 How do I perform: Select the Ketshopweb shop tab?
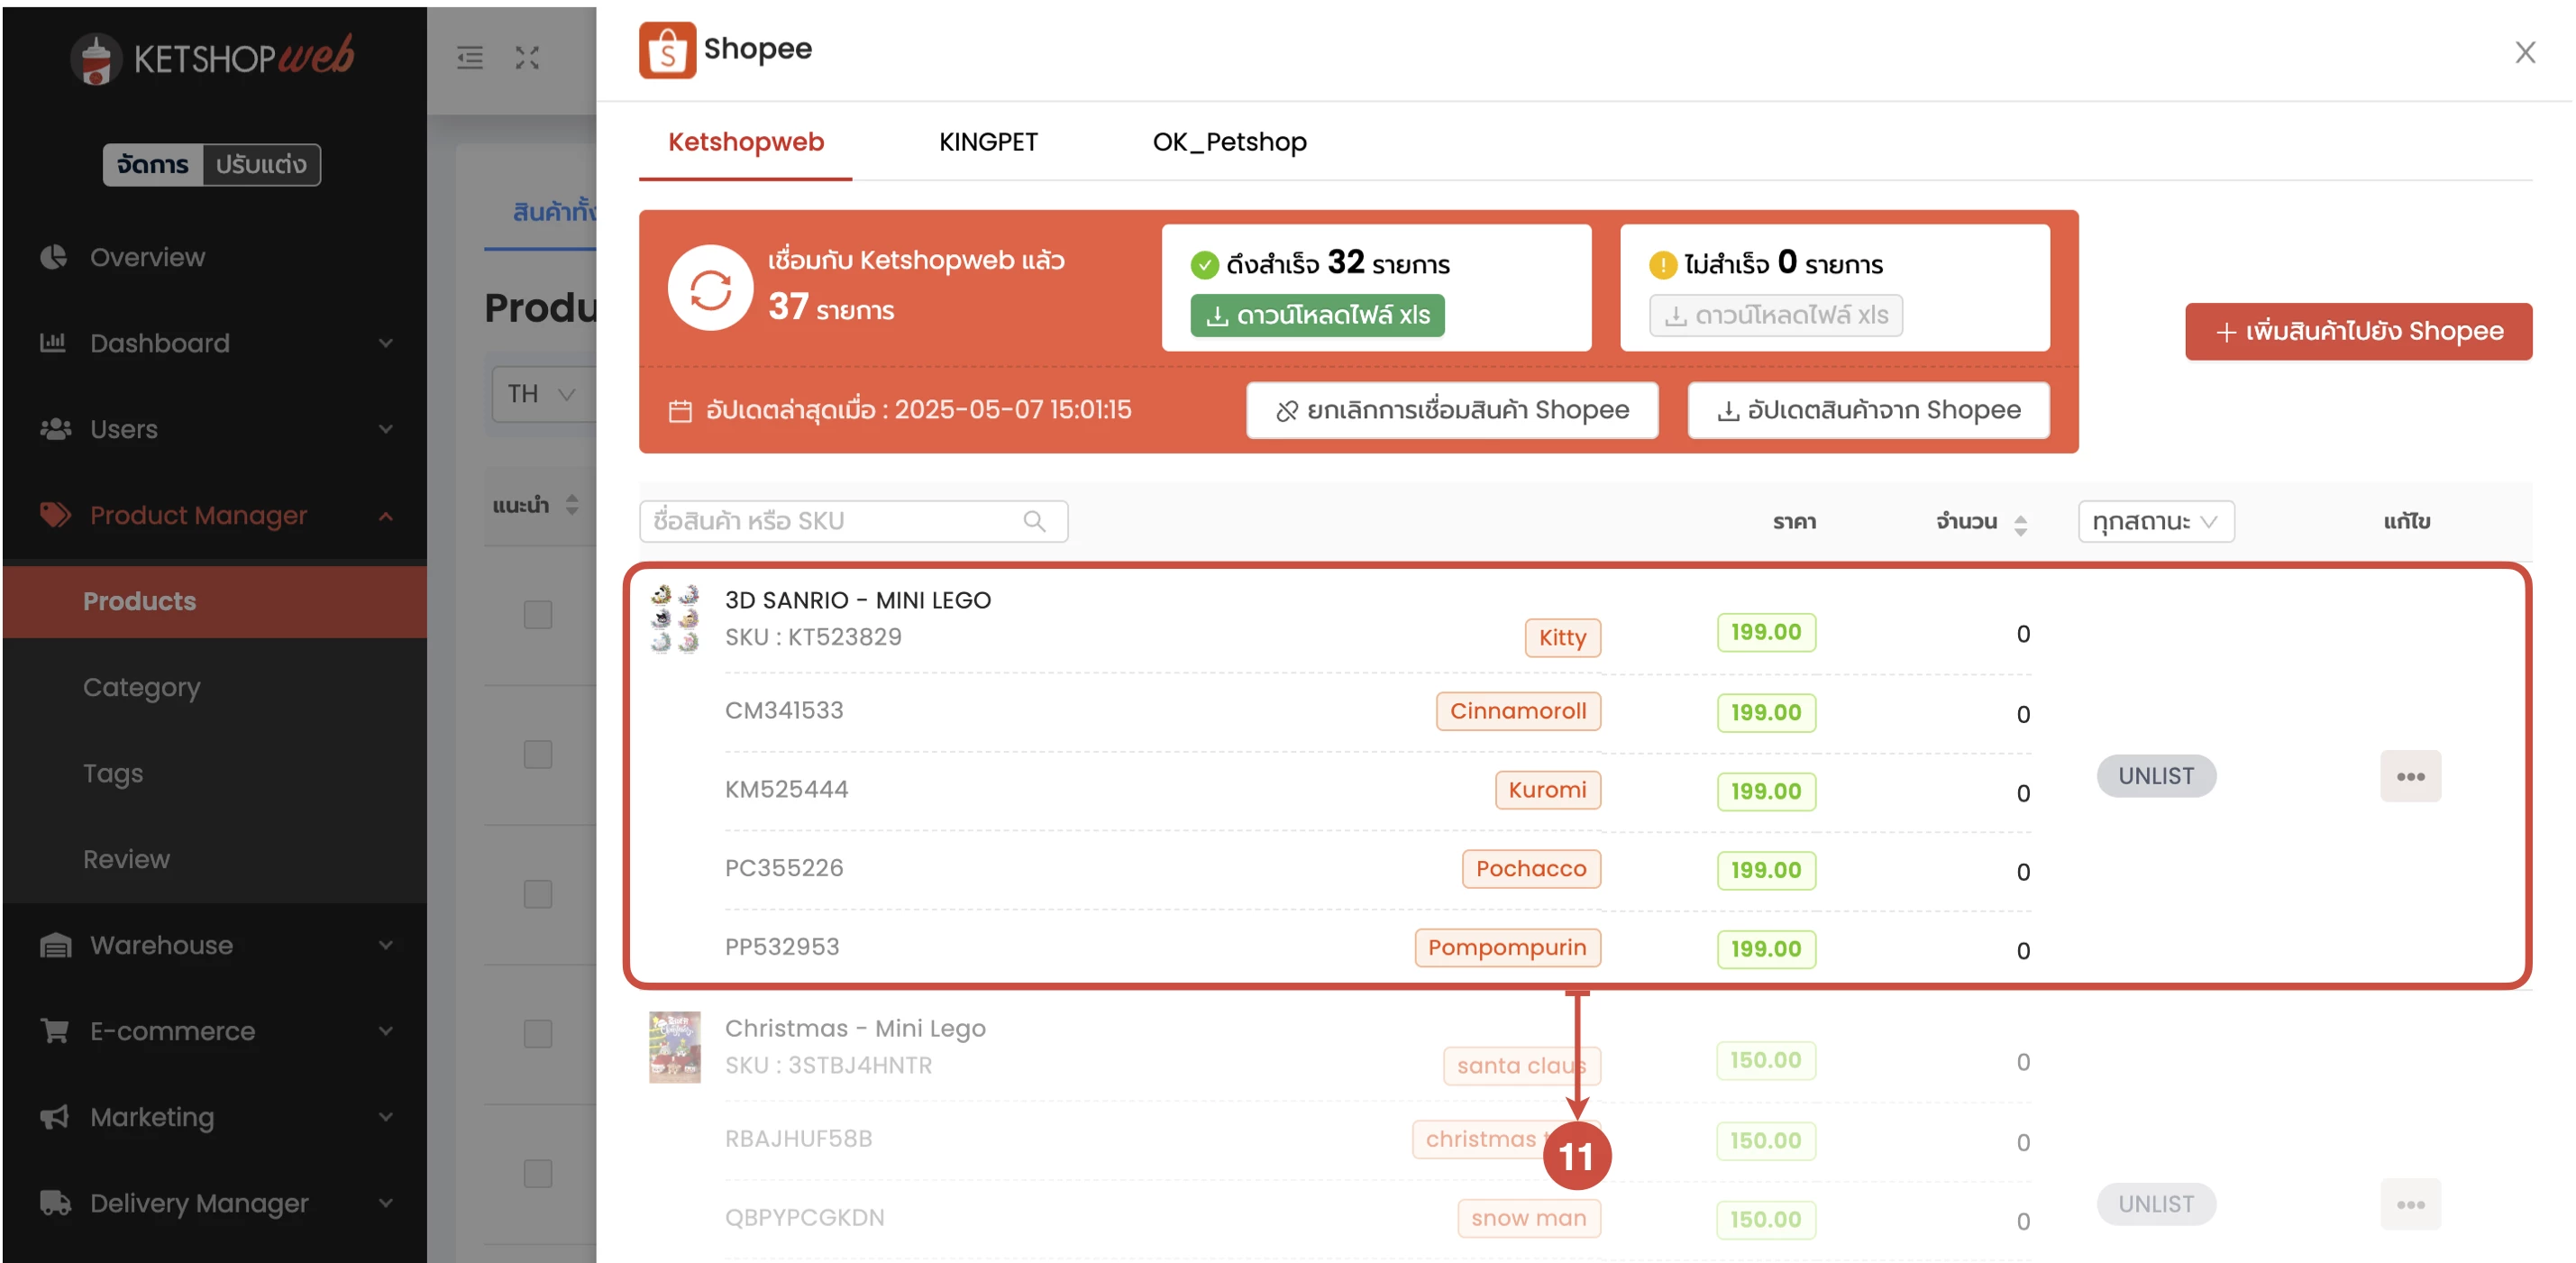point(746,142)
